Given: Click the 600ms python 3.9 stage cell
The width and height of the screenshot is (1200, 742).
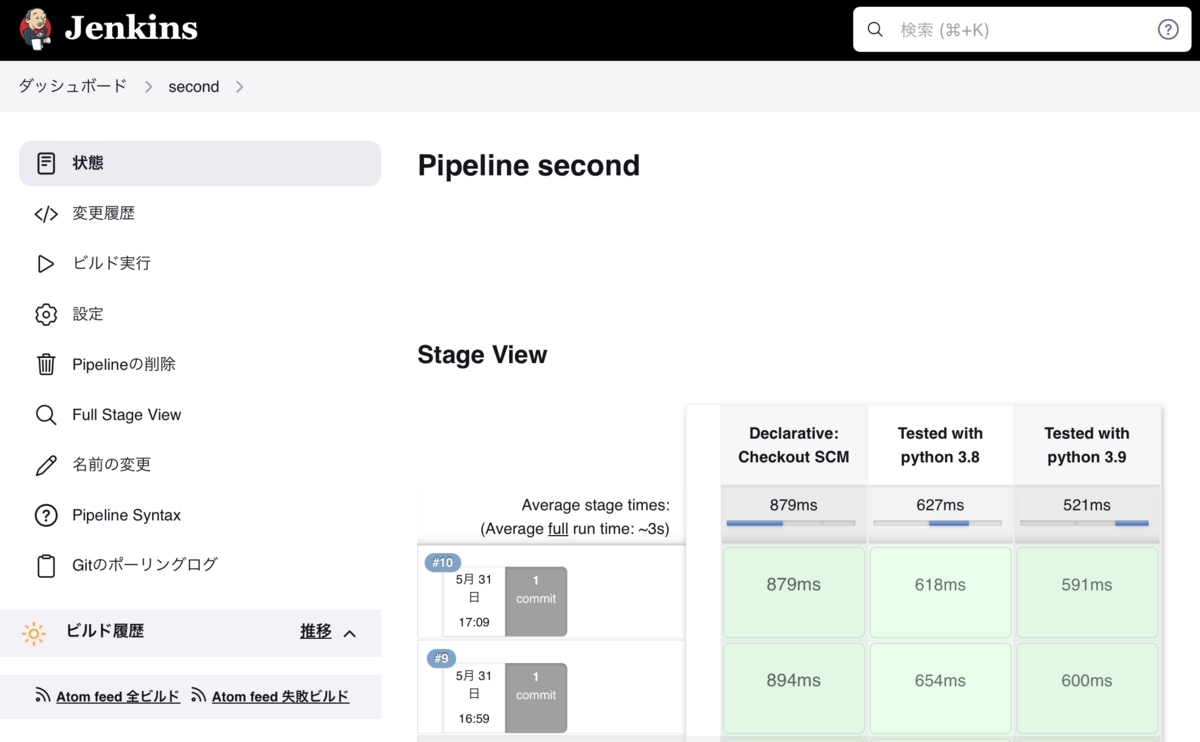Looking at the screenshot, I should [x=1087, y=688].
